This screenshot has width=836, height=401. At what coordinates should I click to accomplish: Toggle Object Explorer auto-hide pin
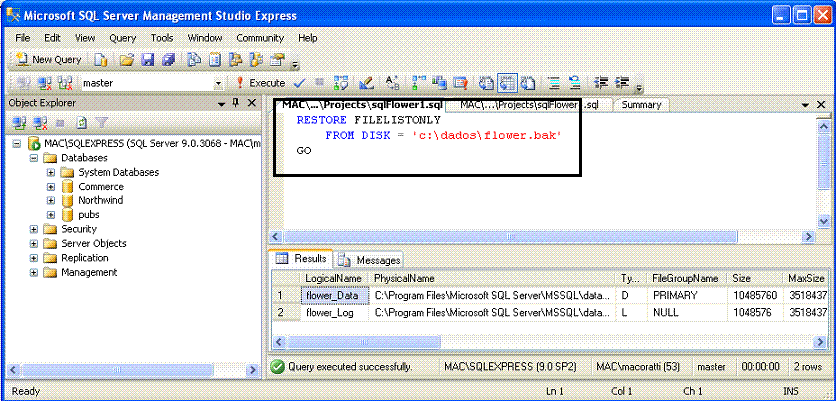[236, 102]
